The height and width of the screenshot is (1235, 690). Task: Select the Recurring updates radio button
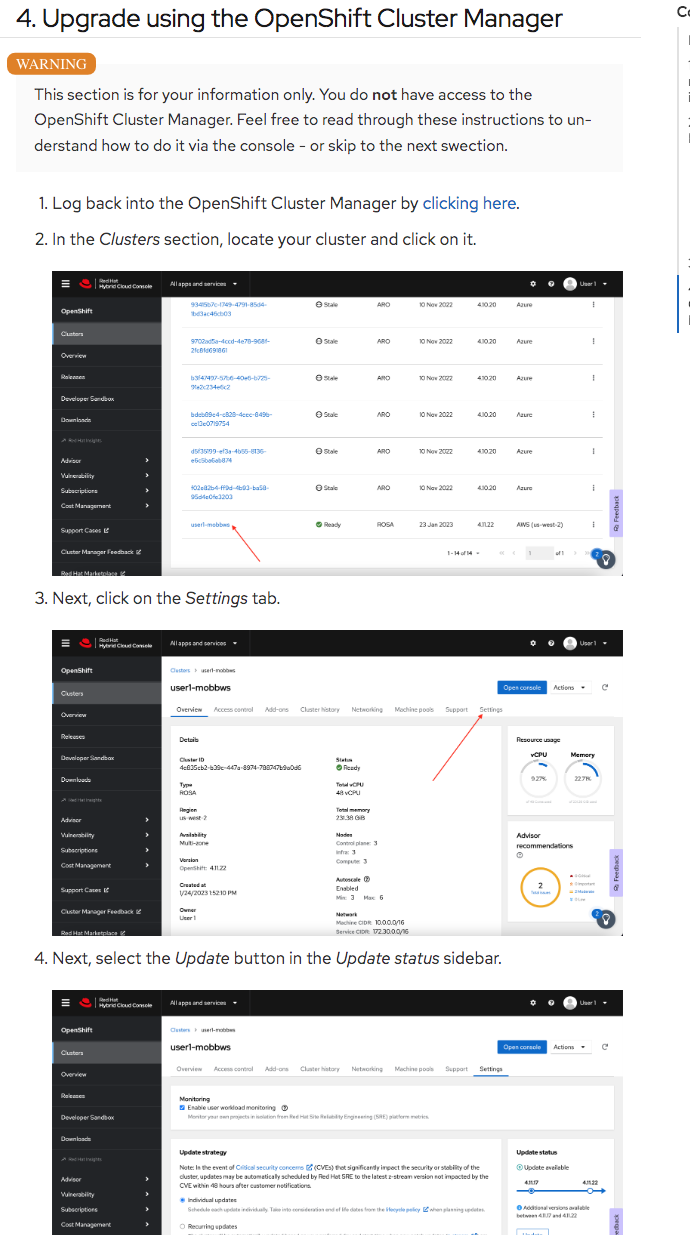point(182,1226)
